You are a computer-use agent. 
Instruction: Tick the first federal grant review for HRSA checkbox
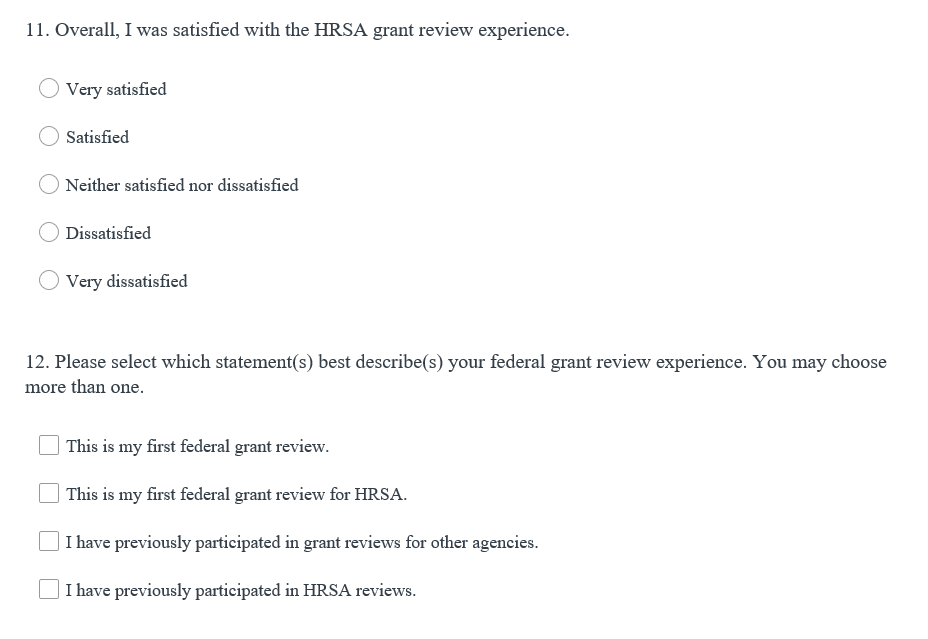49,493
